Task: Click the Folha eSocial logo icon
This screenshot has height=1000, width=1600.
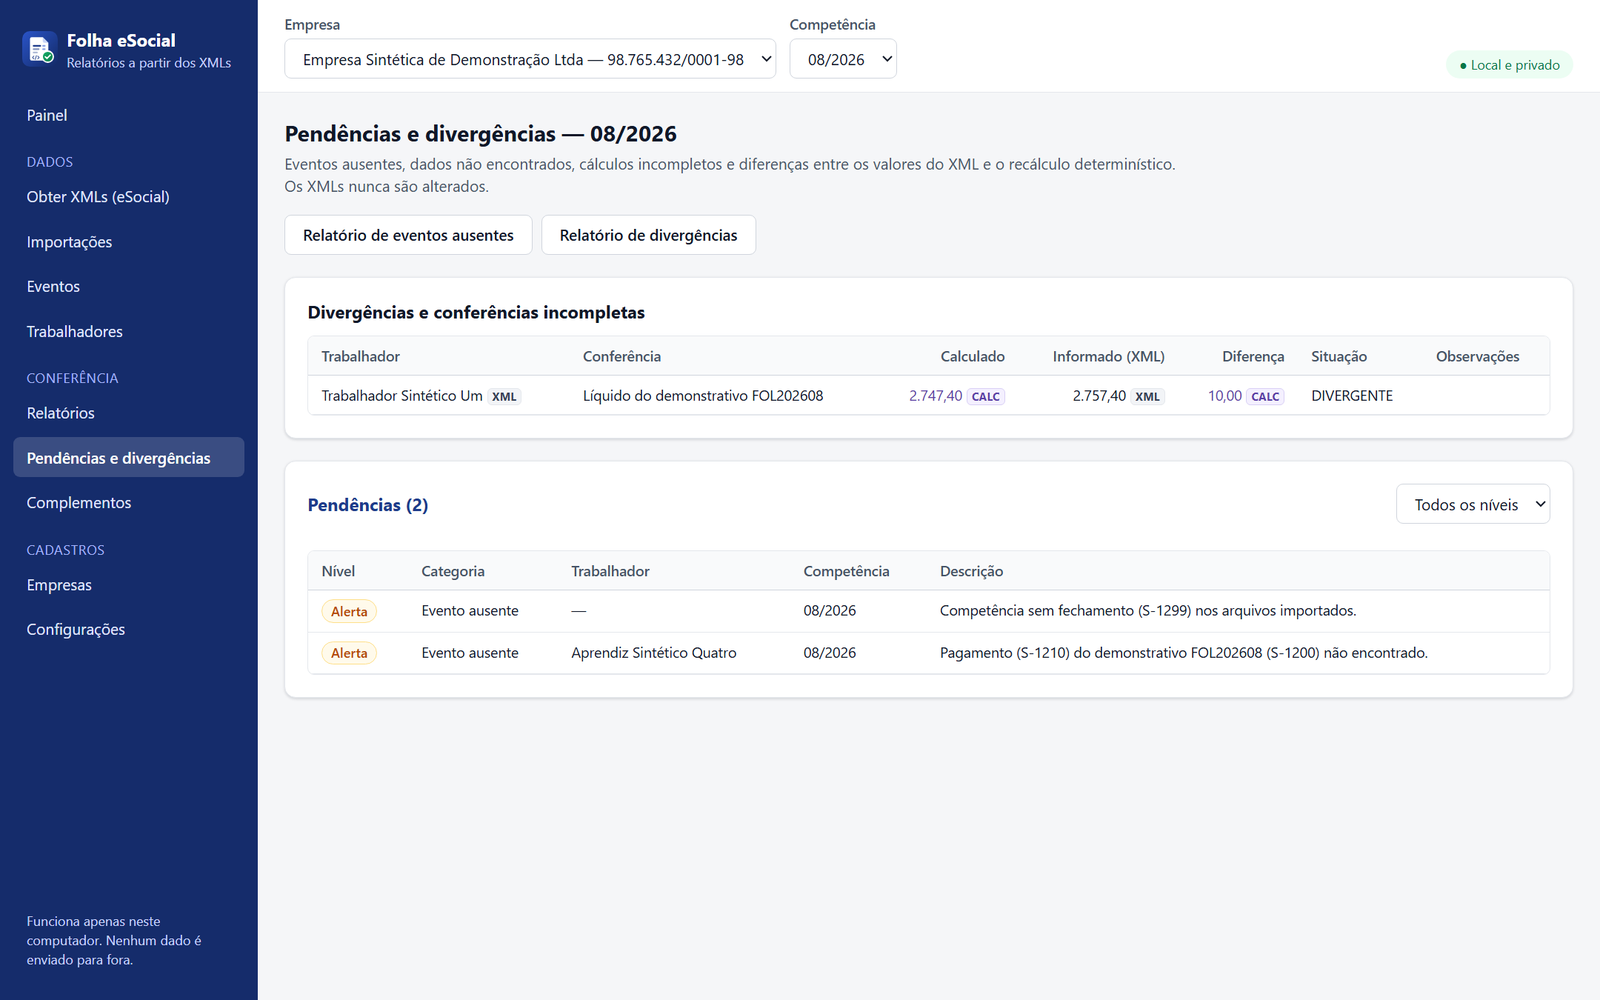Action: (39, 48)
